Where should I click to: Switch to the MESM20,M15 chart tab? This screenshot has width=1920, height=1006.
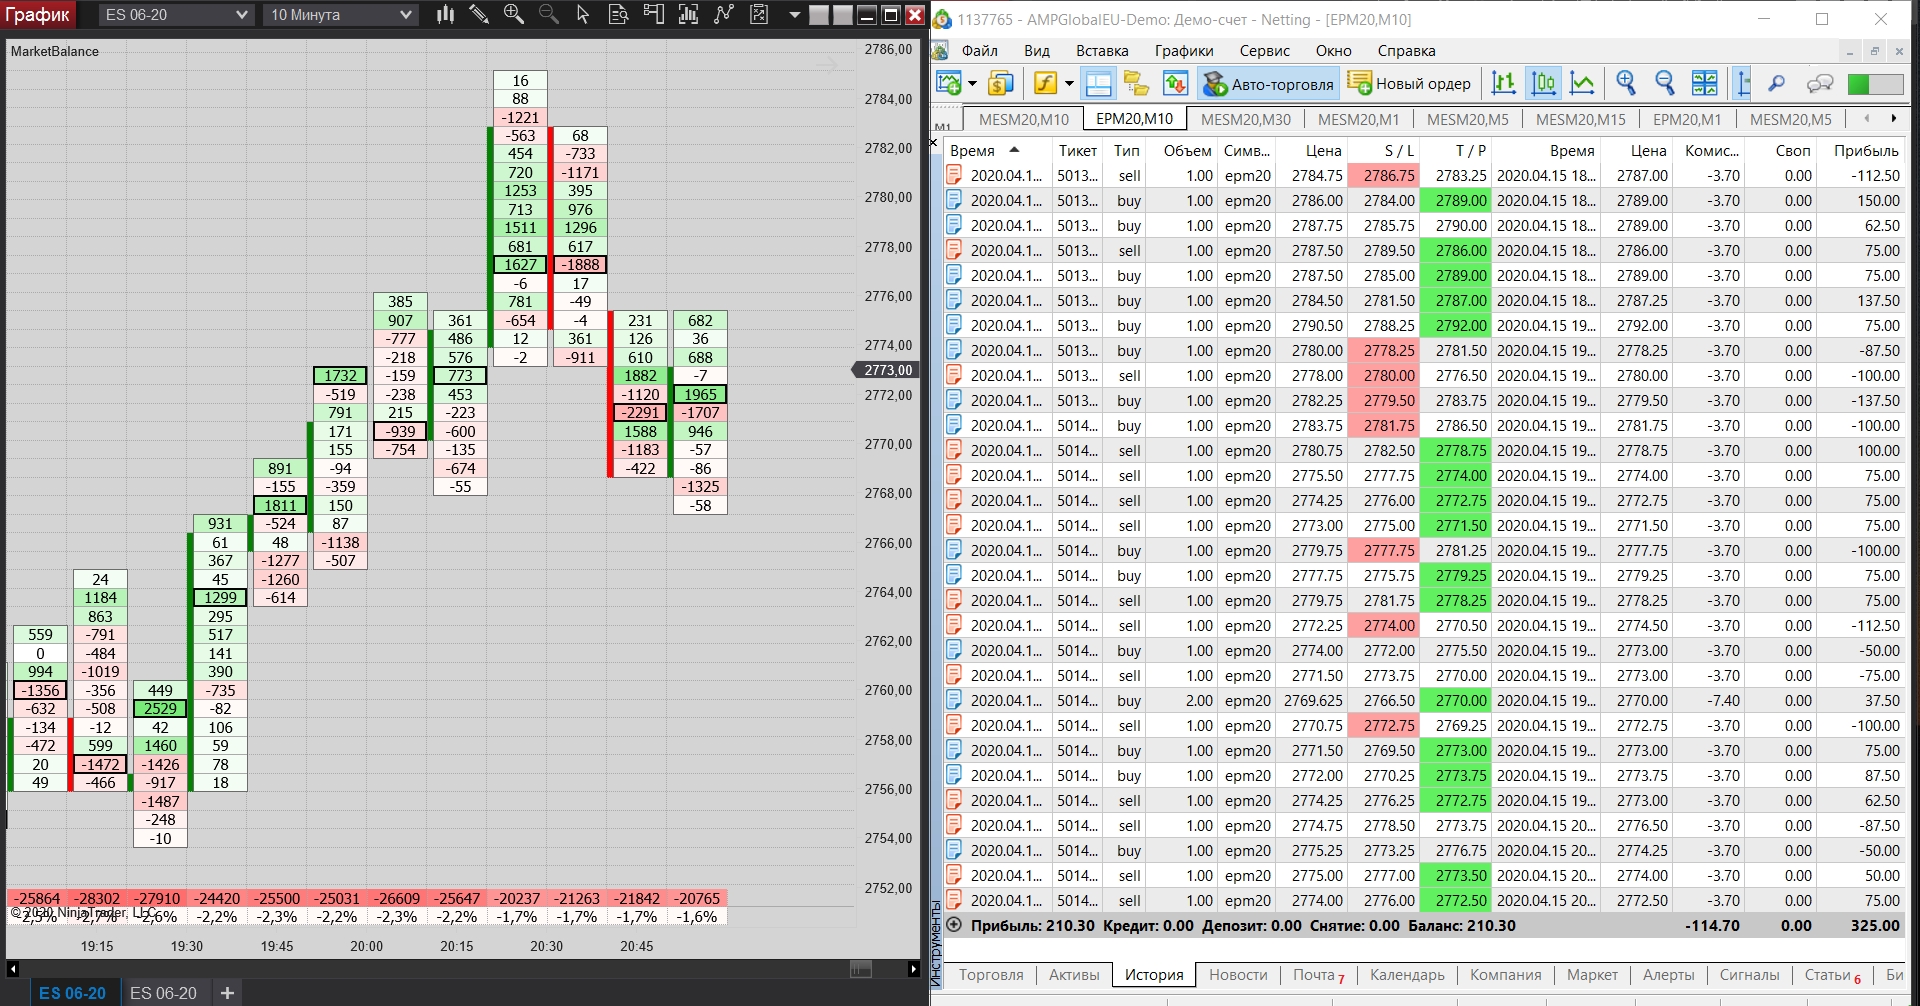point(1581,119)
